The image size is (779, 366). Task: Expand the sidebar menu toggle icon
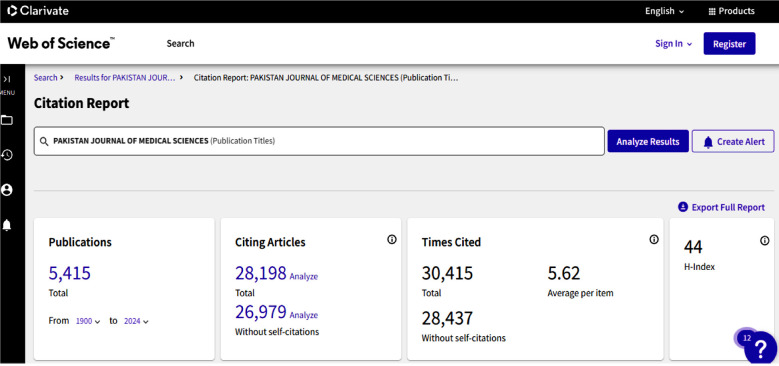coord(7,79)
